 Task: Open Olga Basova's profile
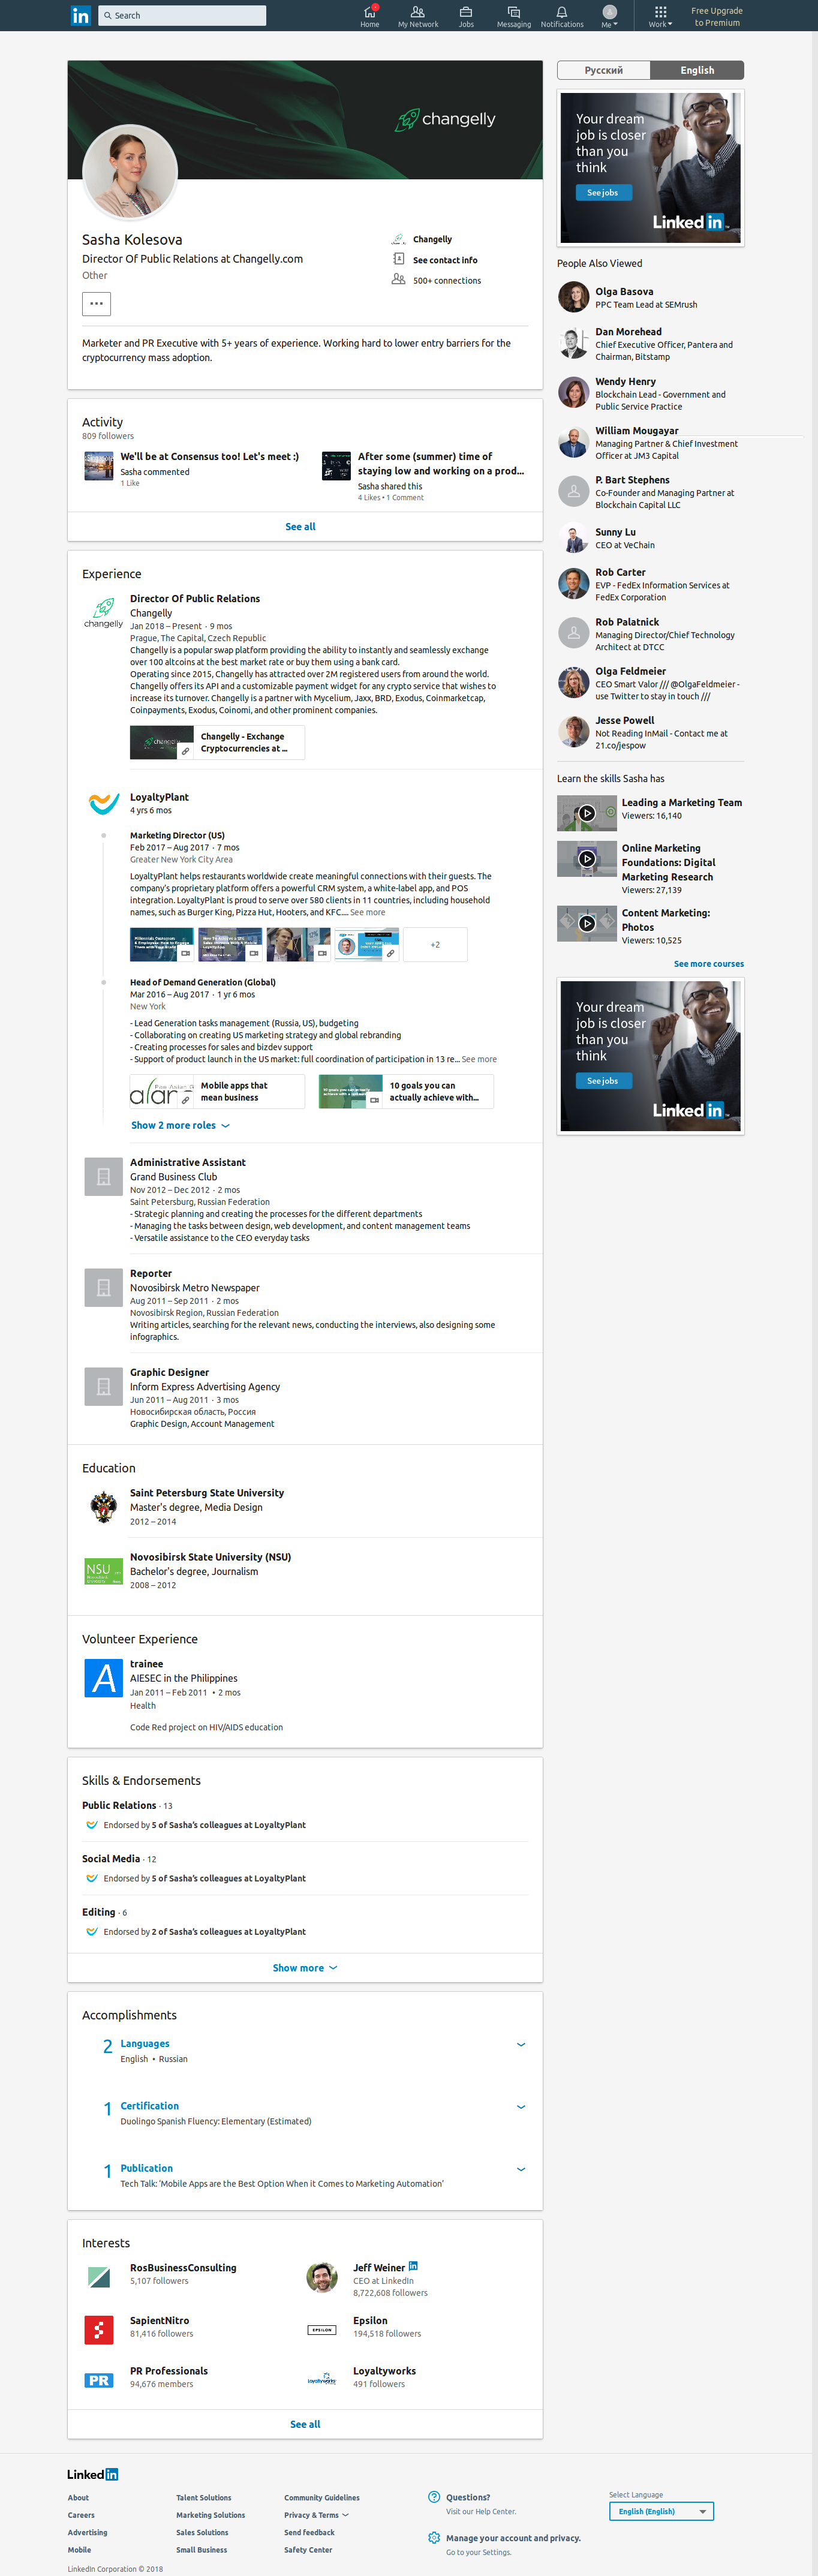point(624,292)
